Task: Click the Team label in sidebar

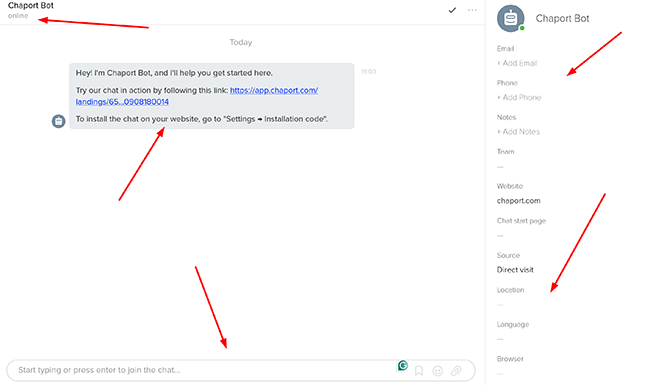Action: [x=505, y=152]
